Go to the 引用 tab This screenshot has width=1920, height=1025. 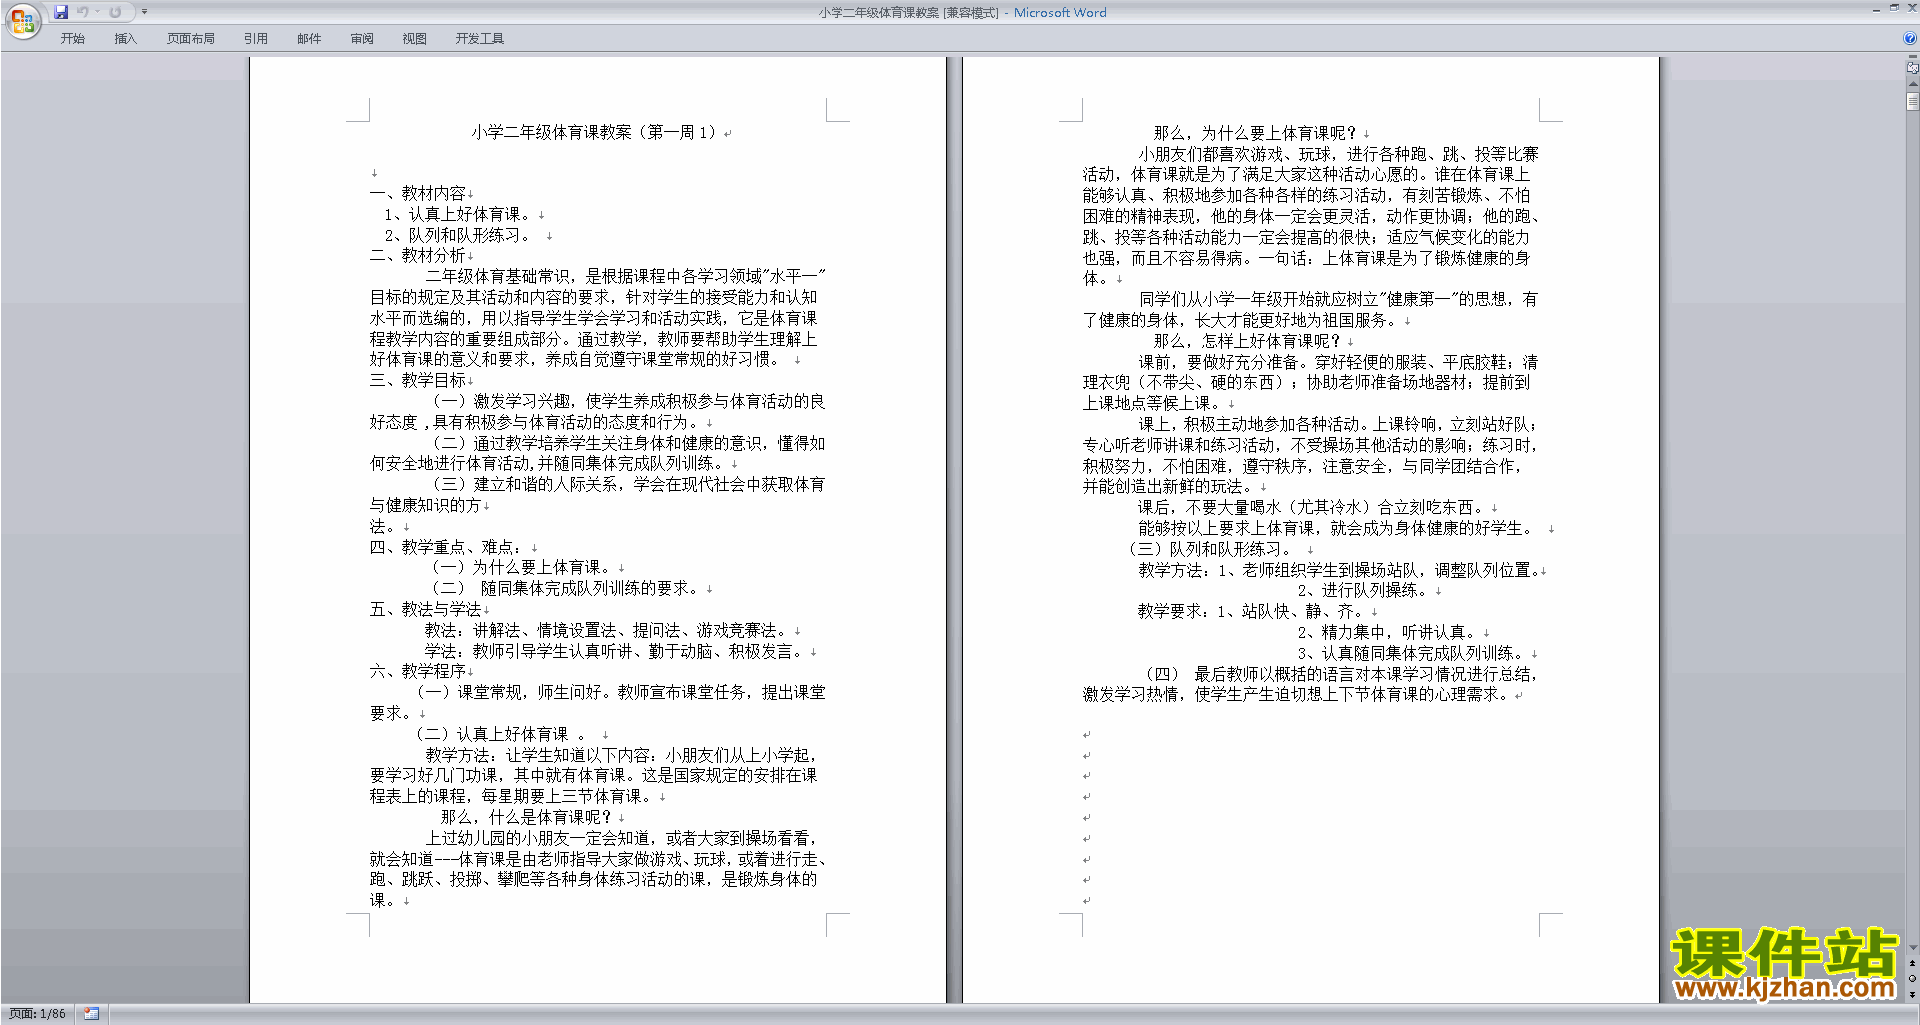[x=255, y=38]
